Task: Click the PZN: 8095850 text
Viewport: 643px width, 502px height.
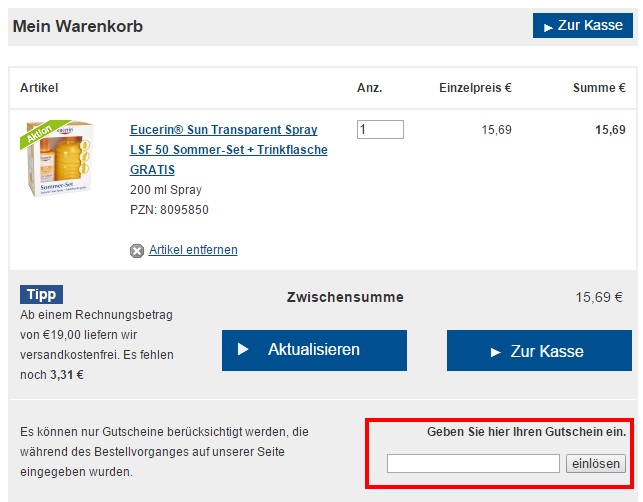Action: [x=169, y=210]
